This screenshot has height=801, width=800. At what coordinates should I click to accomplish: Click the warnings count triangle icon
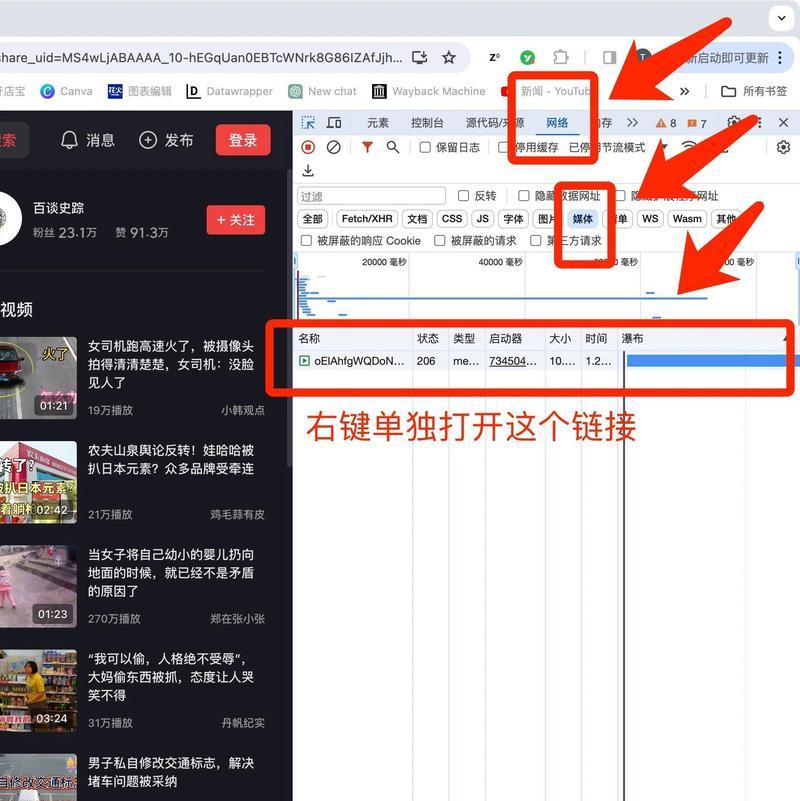point(661,123)
